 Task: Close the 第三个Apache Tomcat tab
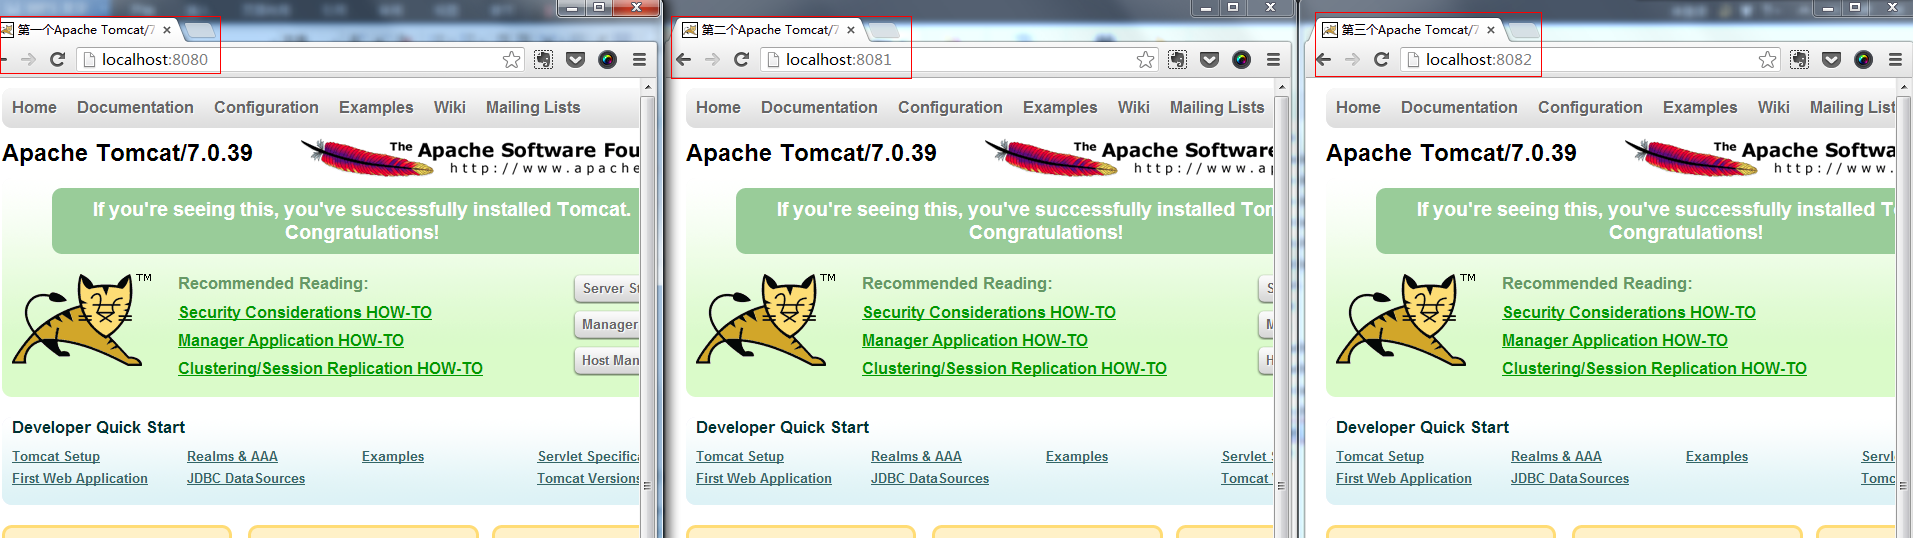[x=1491, y=30]
